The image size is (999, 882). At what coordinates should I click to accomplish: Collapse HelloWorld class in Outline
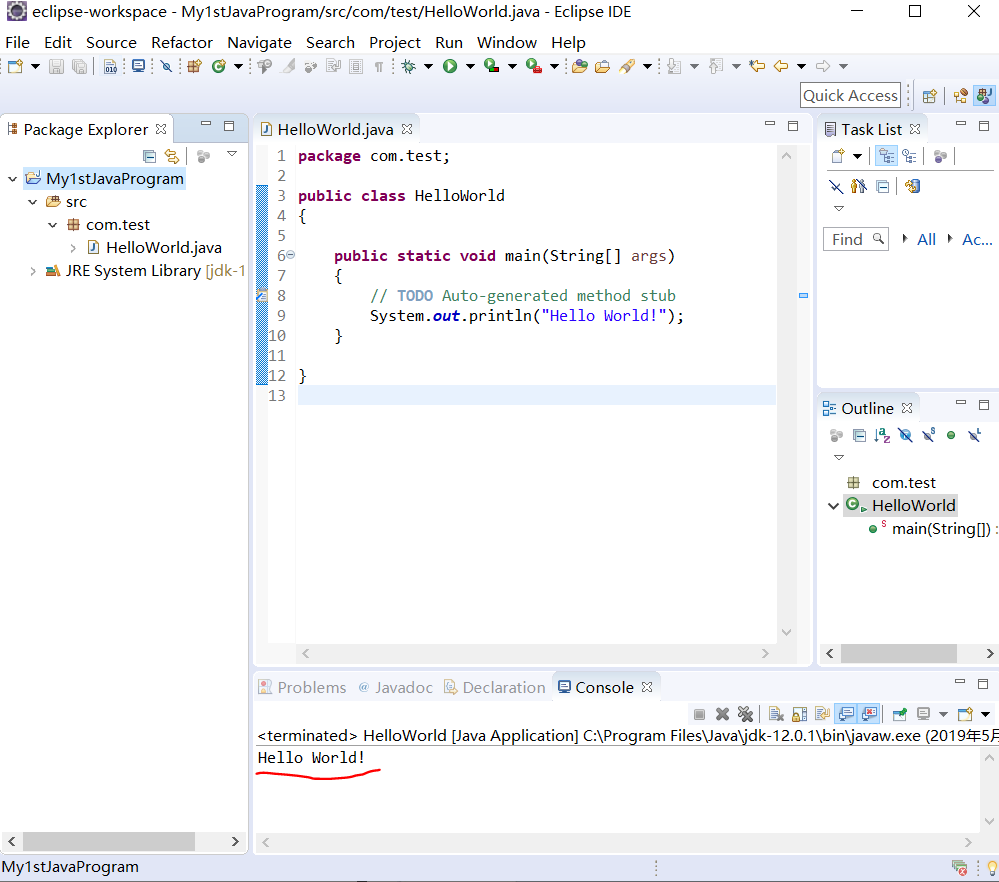(833, 506)
